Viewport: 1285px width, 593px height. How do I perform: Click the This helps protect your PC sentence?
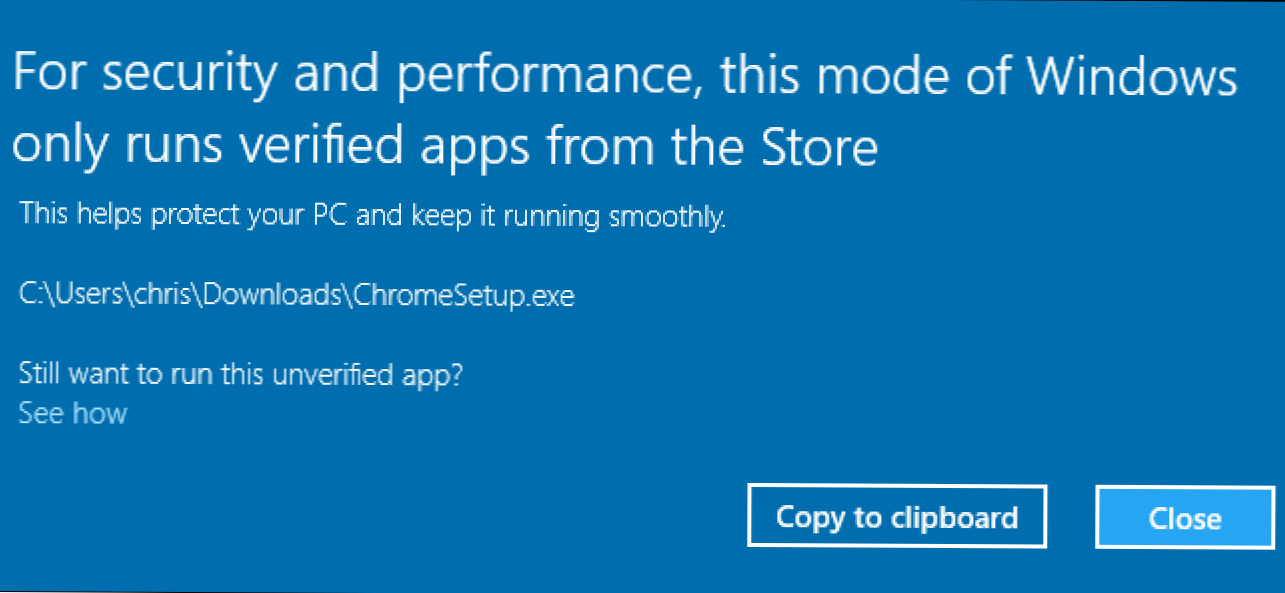click(x=183, y=214)
